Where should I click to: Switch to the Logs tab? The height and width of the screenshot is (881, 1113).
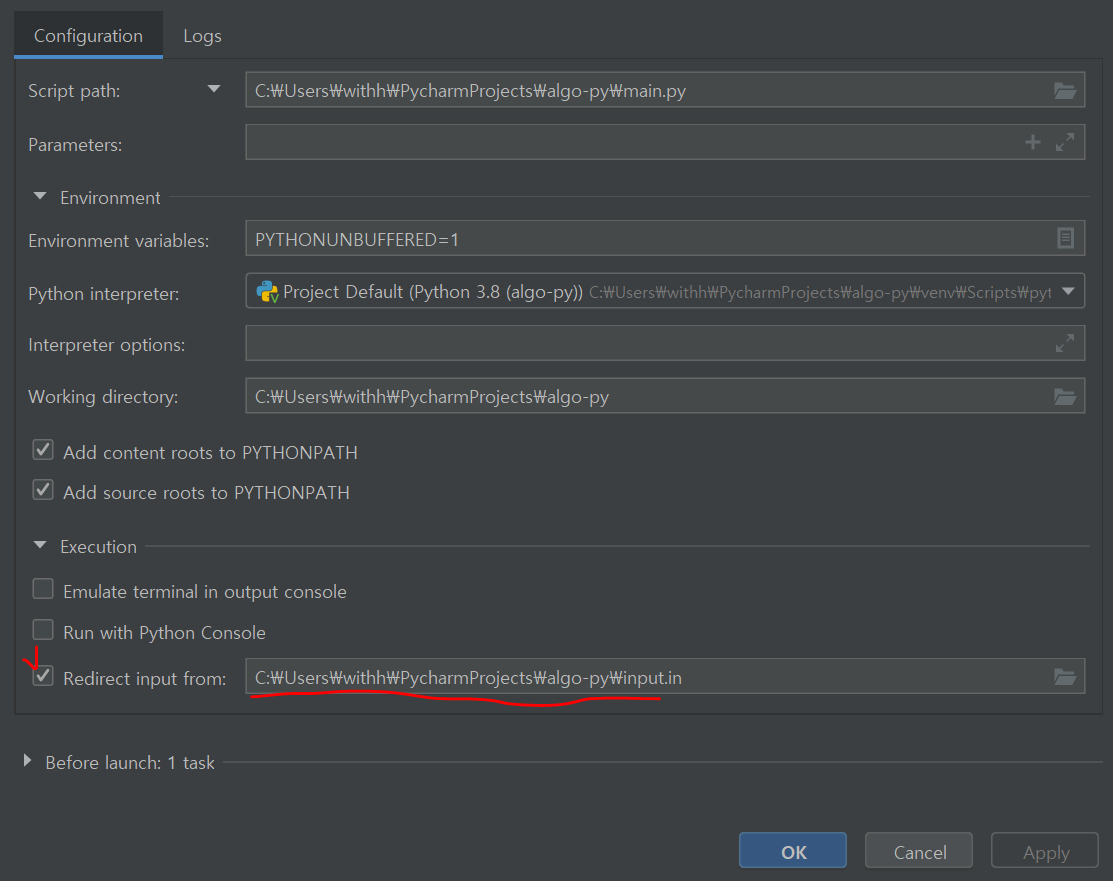[202, 35]
